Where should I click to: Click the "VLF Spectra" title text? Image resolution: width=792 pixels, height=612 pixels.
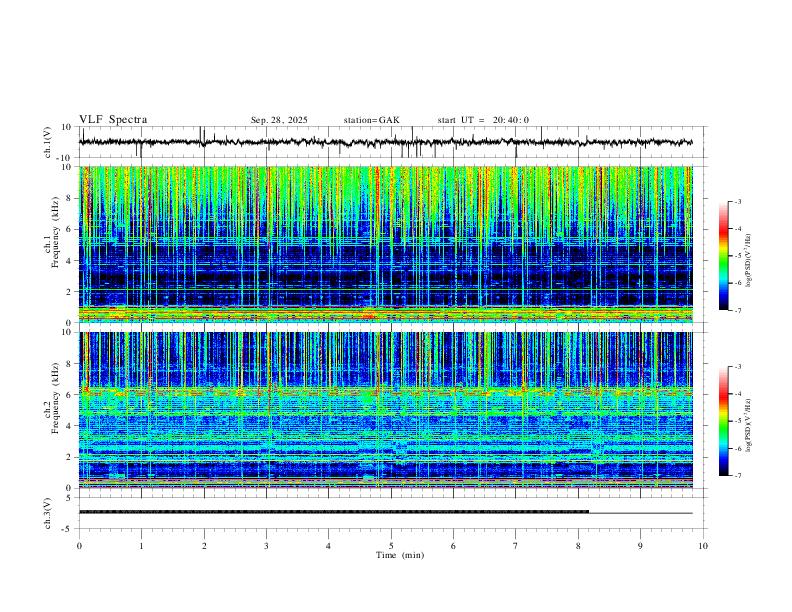click(x=113, y=120)
